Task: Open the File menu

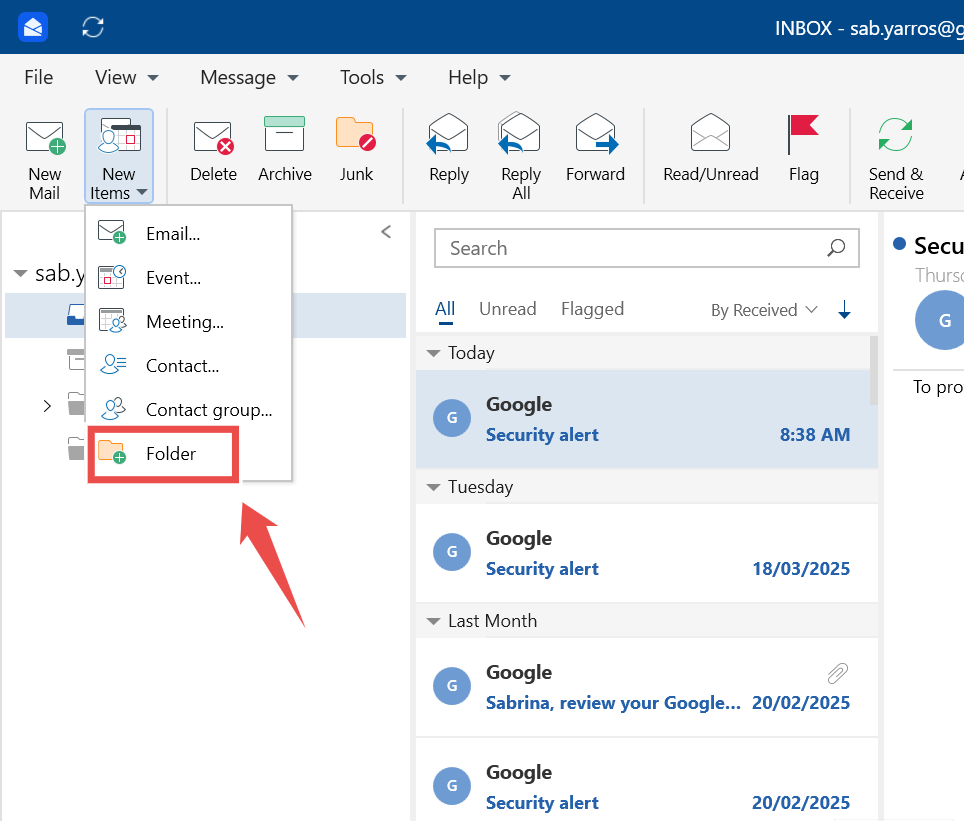Action: 39,77
